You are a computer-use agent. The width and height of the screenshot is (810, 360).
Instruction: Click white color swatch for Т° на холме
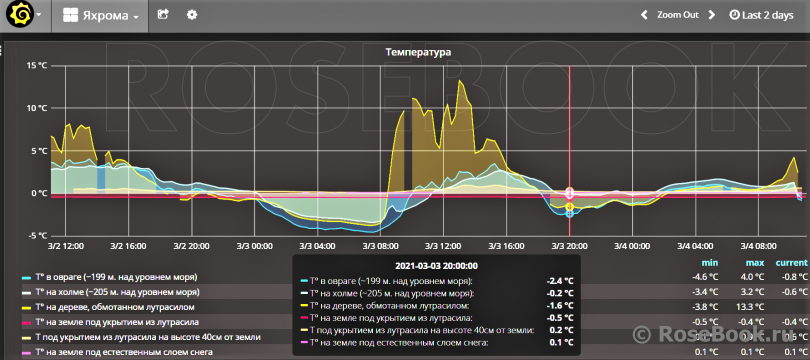click(x=26, y=293)
